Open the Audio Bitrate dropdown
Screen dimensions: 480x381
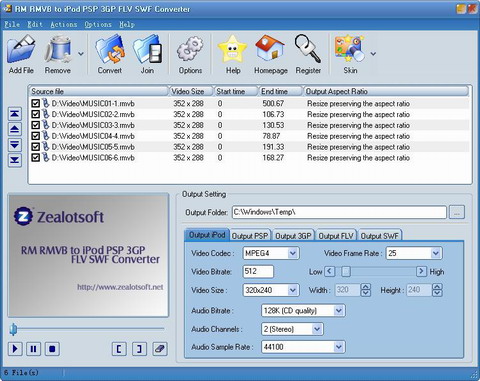click(x=338, y=311)
